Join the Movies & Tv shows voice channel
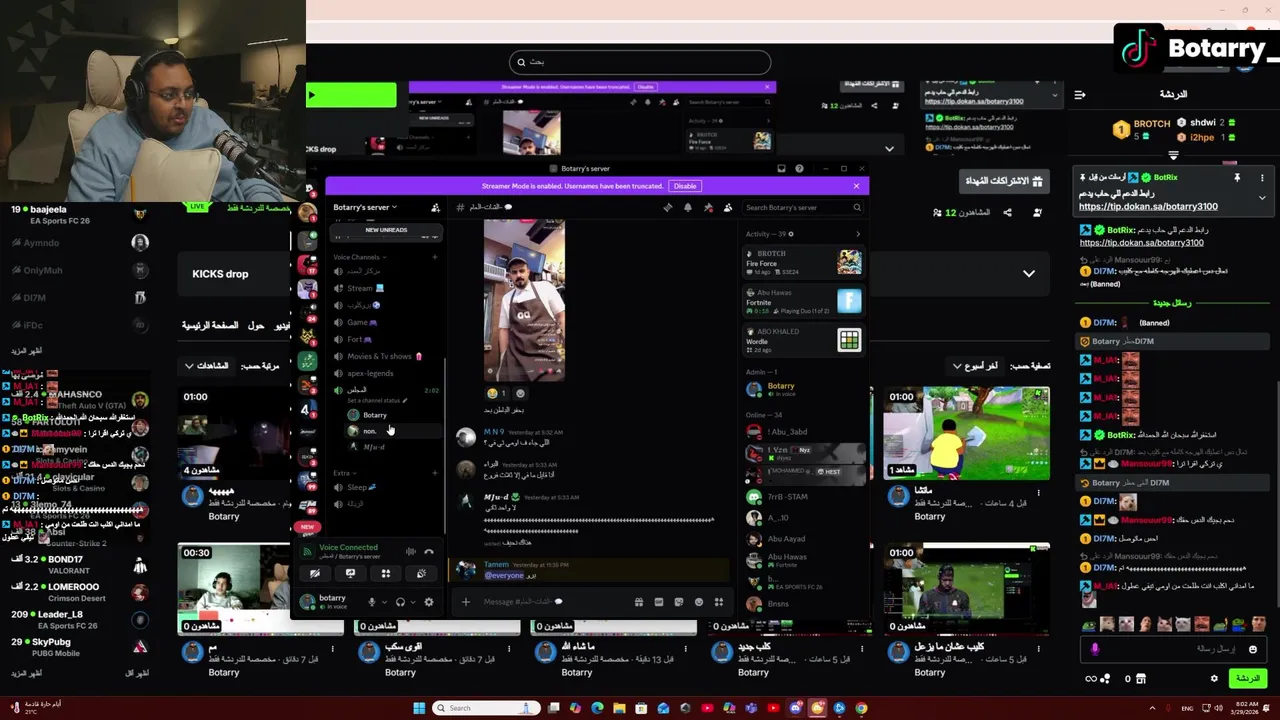Image resolution: width=1280 pixels, height=720 pixels. tap(384, 356)
